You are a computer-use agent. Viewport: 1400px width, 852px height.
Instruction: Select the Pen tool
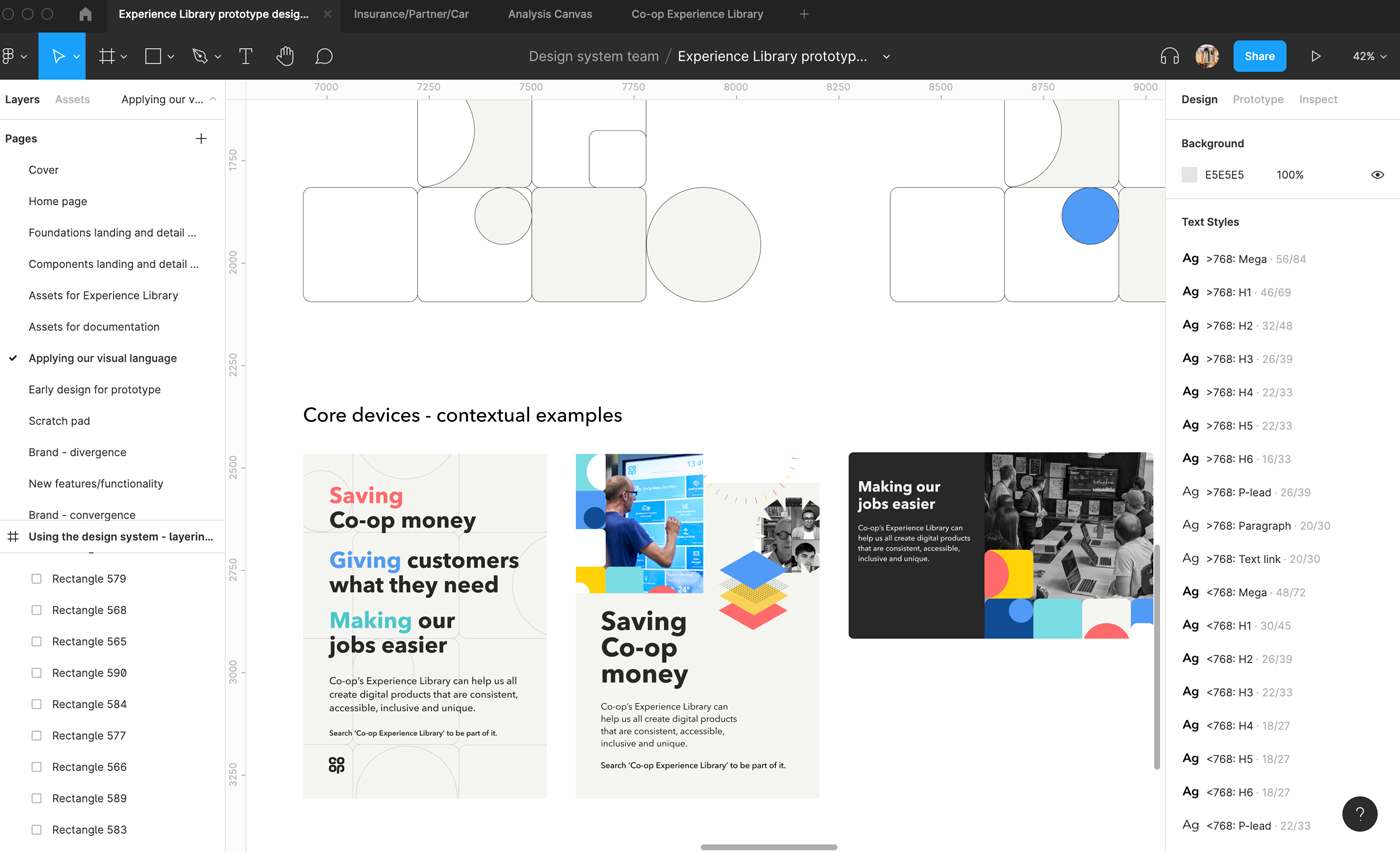coord(200,56)
